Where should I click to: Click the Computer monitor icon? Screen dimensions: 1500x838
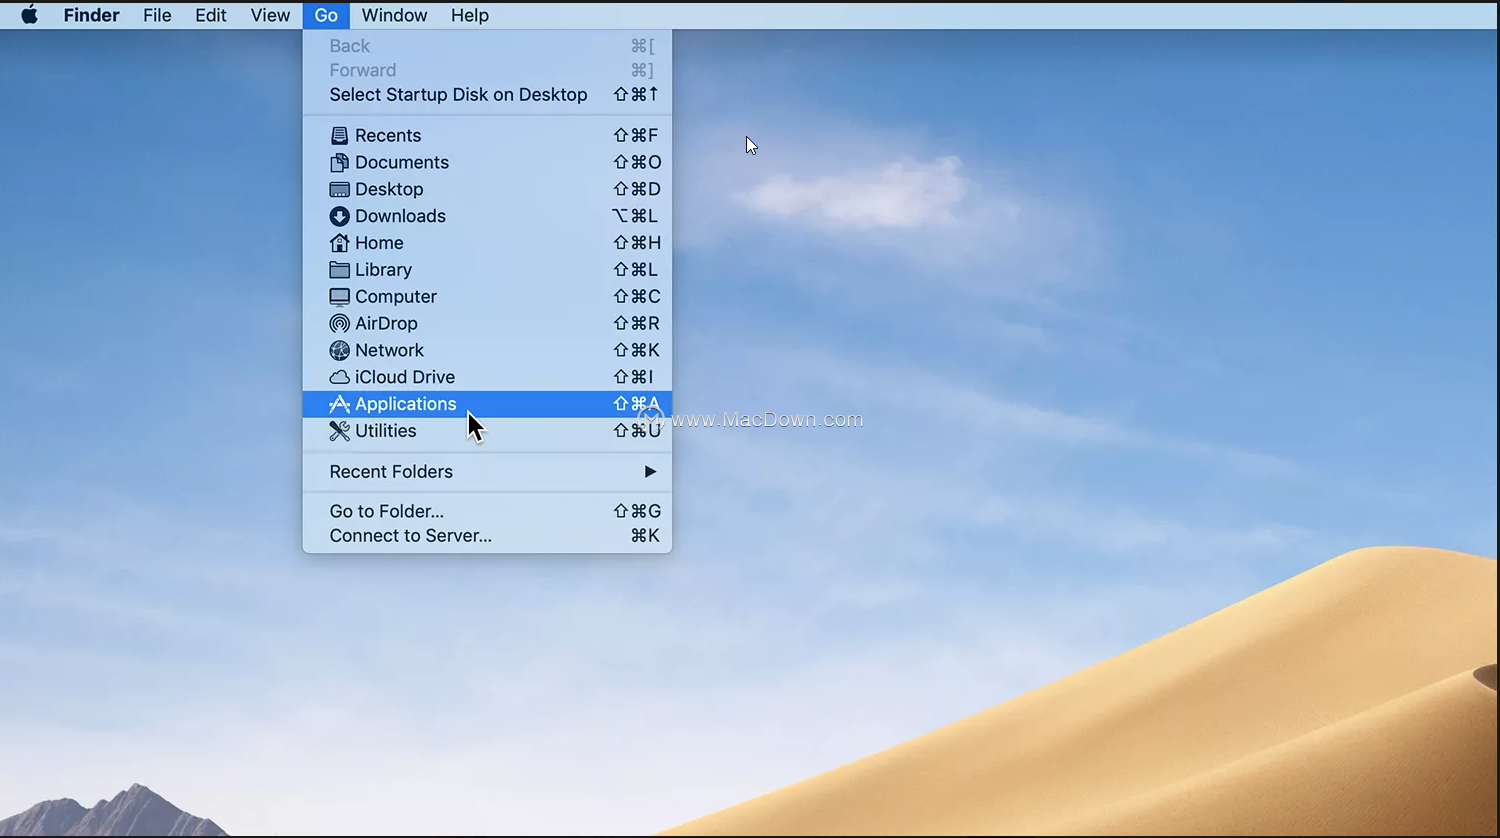340,297
